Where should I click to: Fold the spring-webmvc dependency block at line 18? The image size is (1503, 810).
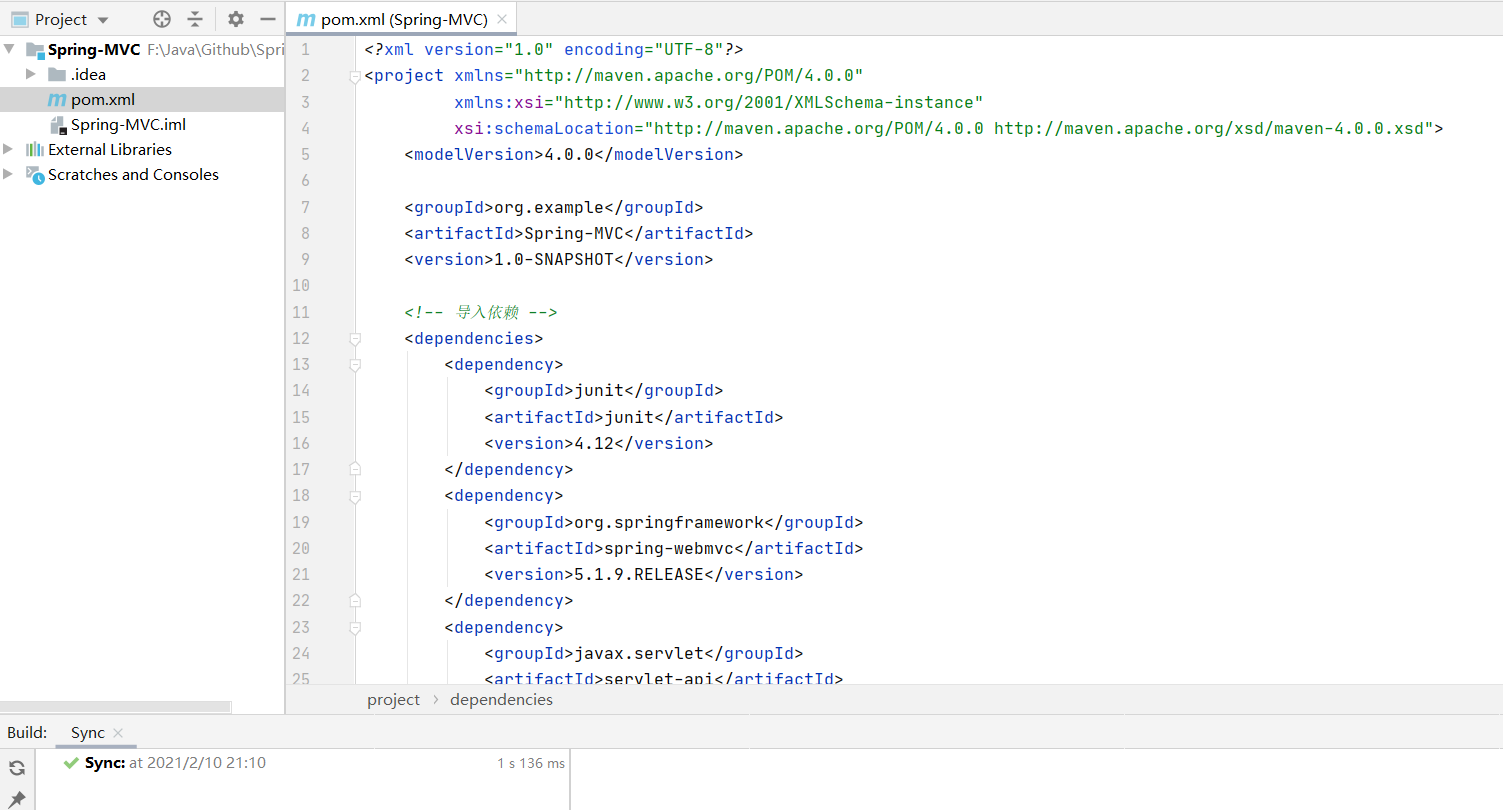point(355,496)
